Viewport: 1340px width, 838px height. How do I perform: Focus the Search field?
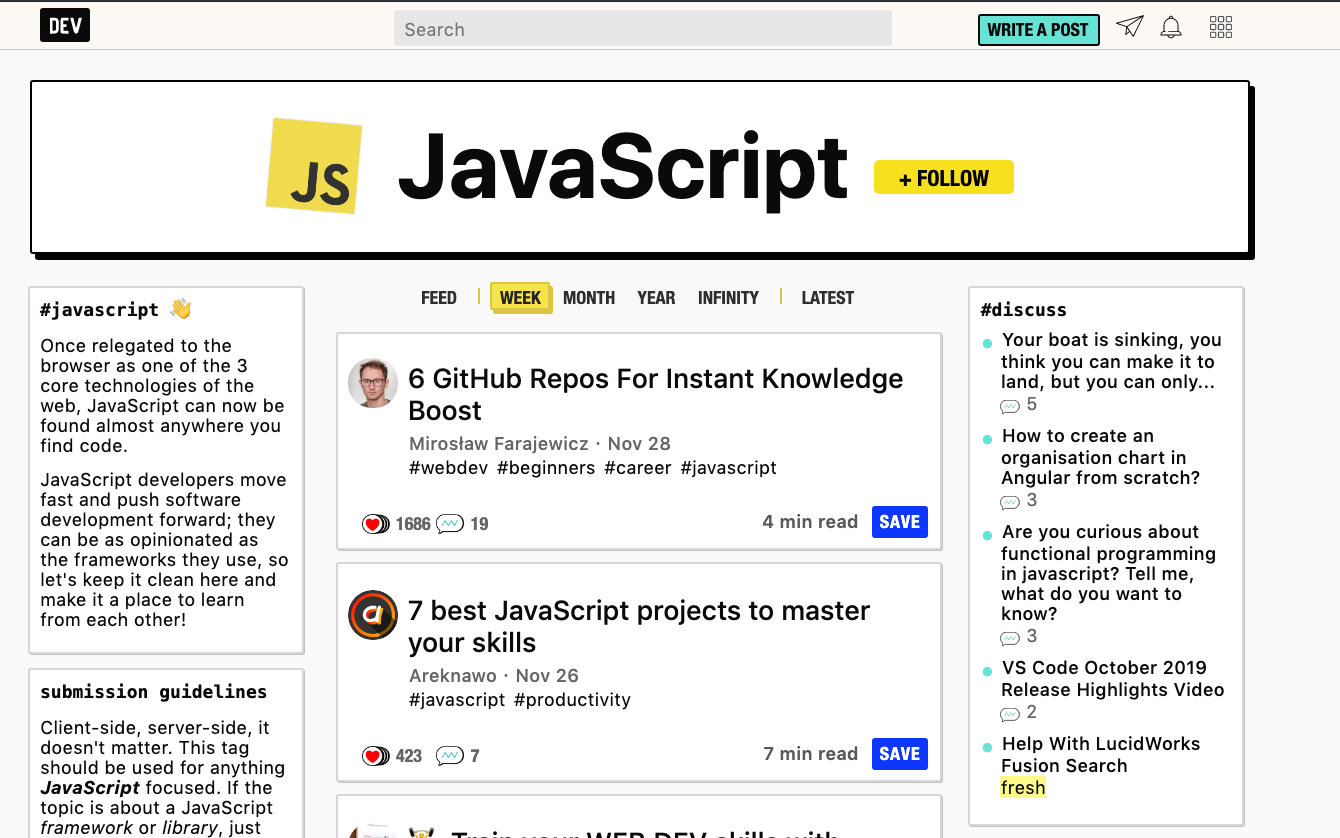643,28
